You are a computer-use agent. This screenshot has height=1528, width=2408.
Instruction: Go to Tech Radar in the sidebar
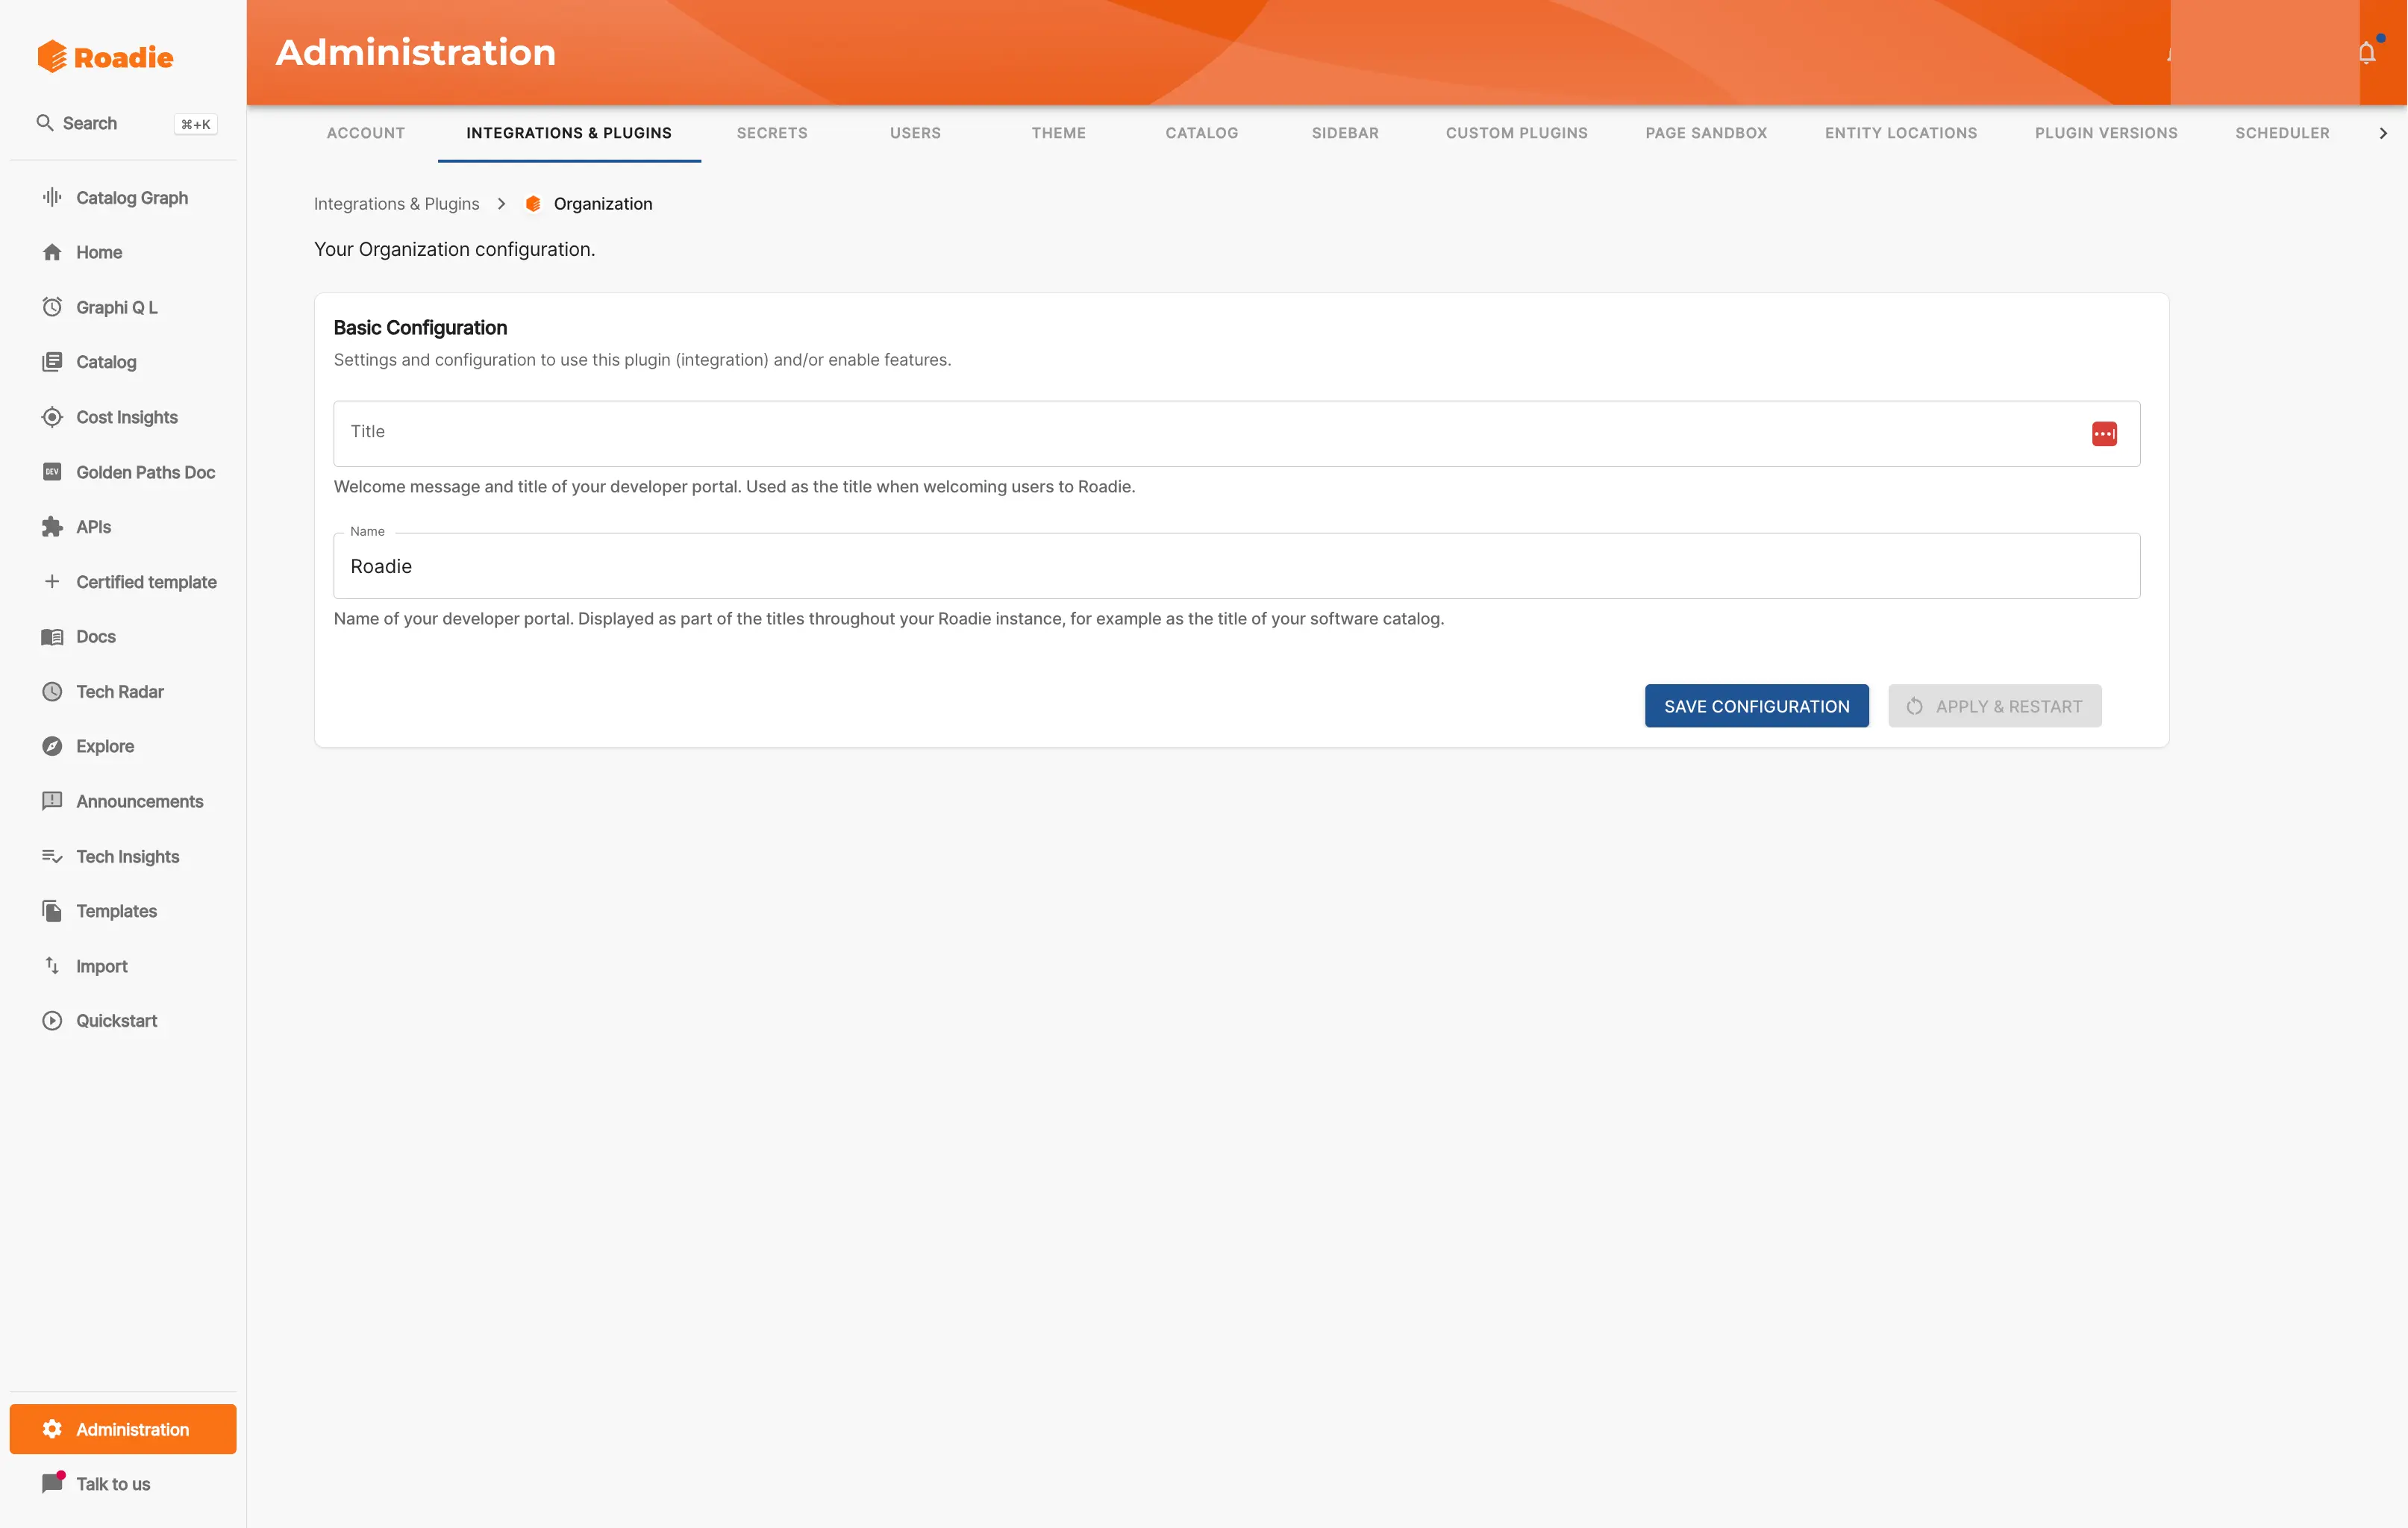[119, 692]
